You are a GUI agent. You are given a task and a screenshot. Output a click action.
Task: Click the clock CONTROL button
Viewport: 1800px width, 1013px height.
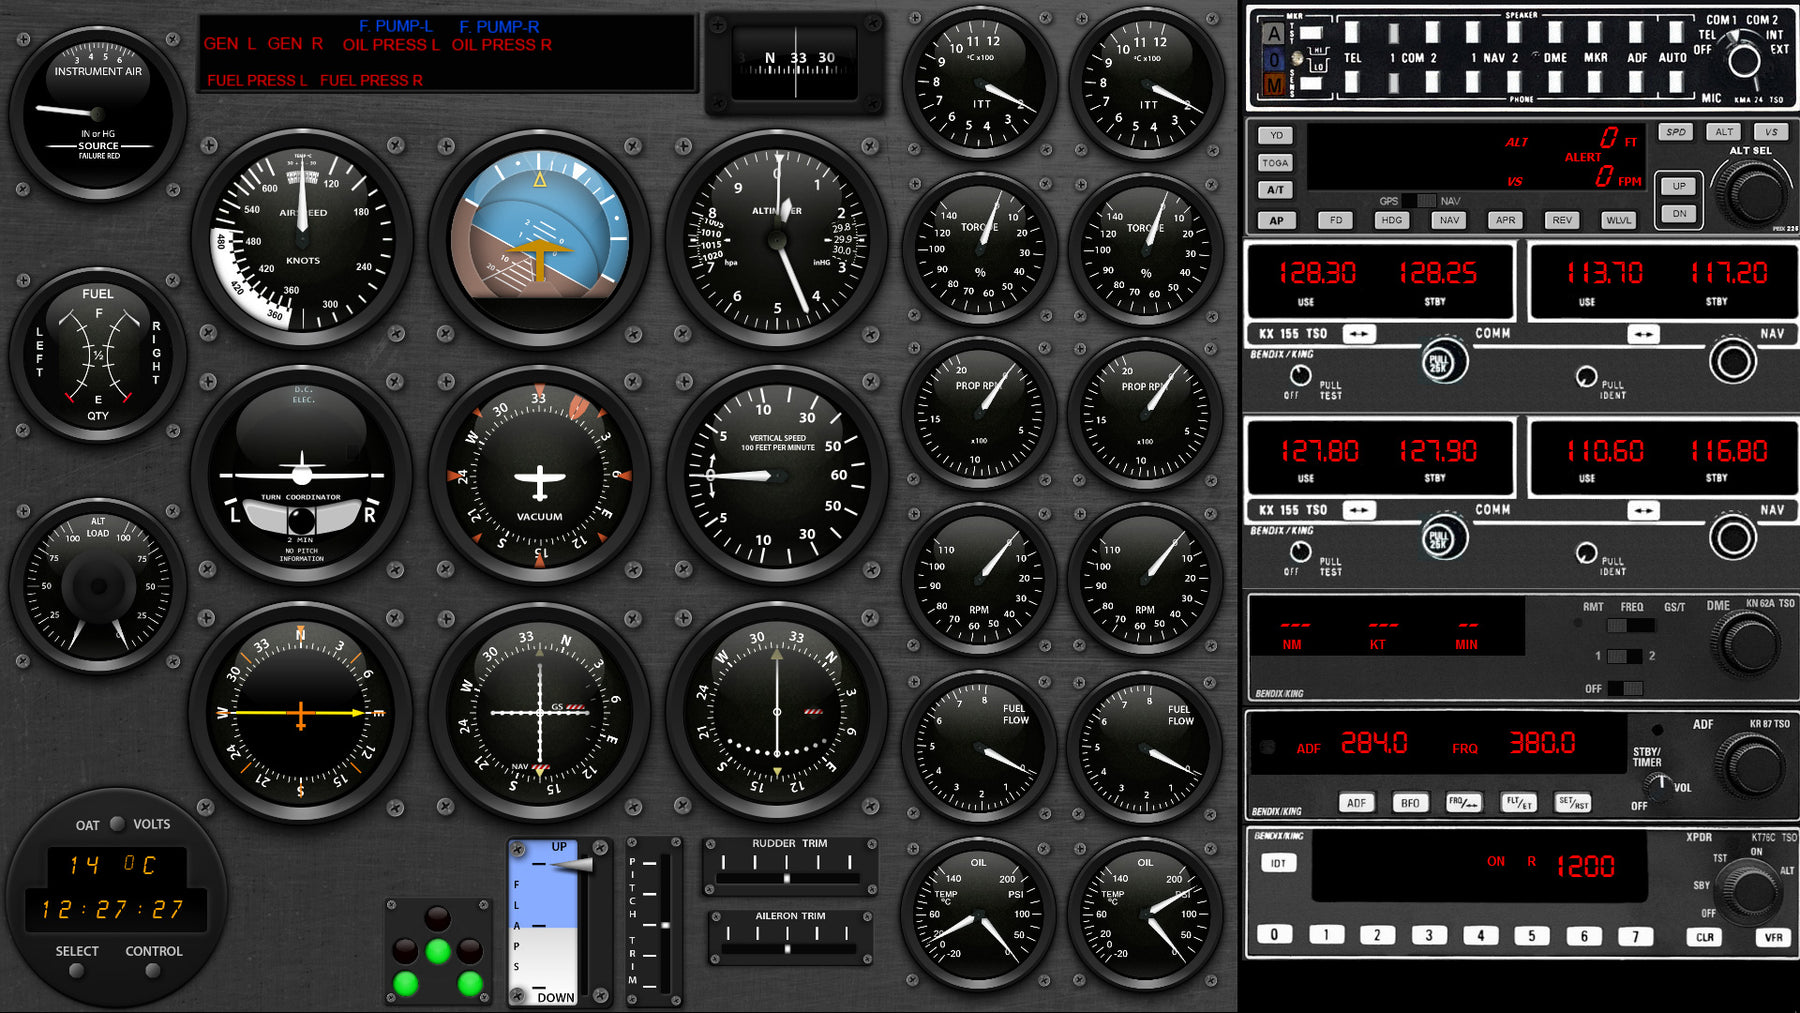click(x=153, y=970)
